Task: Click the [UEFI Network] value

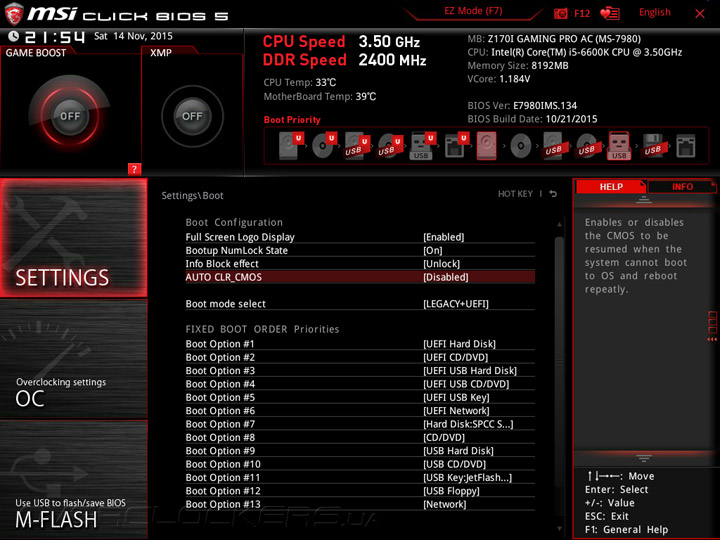Action: coord(456,411)
